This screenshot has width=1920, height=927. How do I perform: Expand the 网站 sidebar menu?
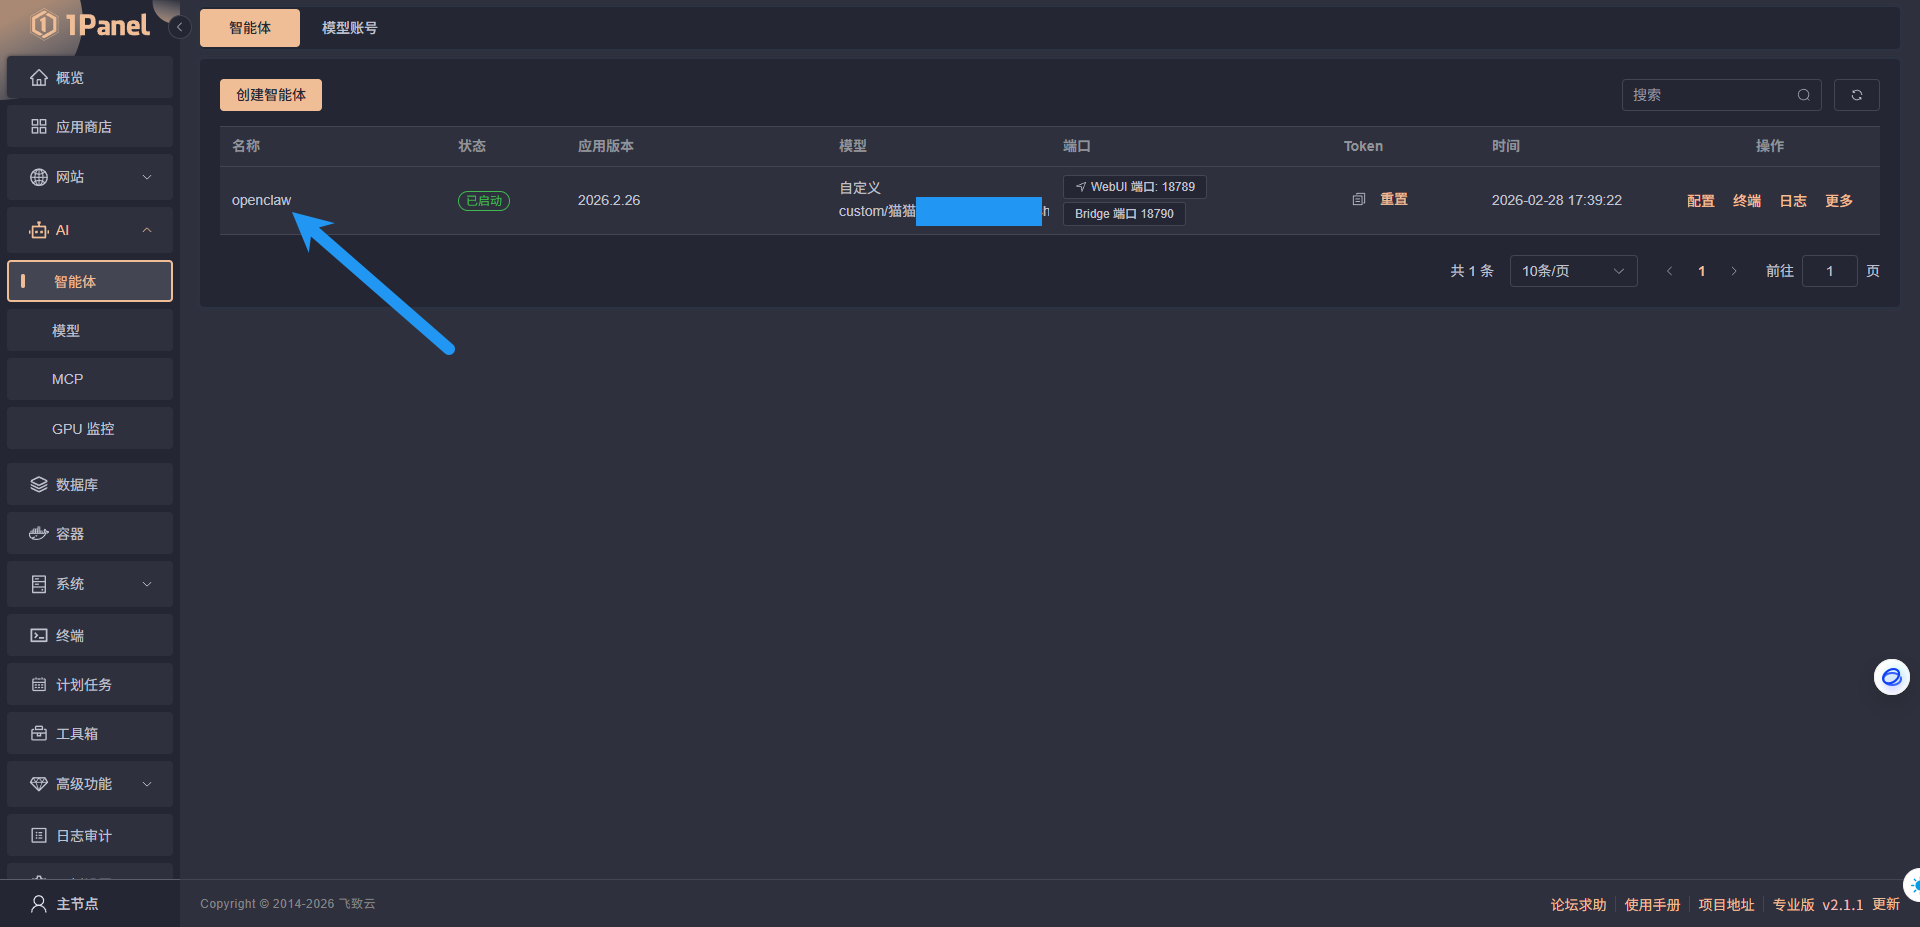click(x=89, y=177)
